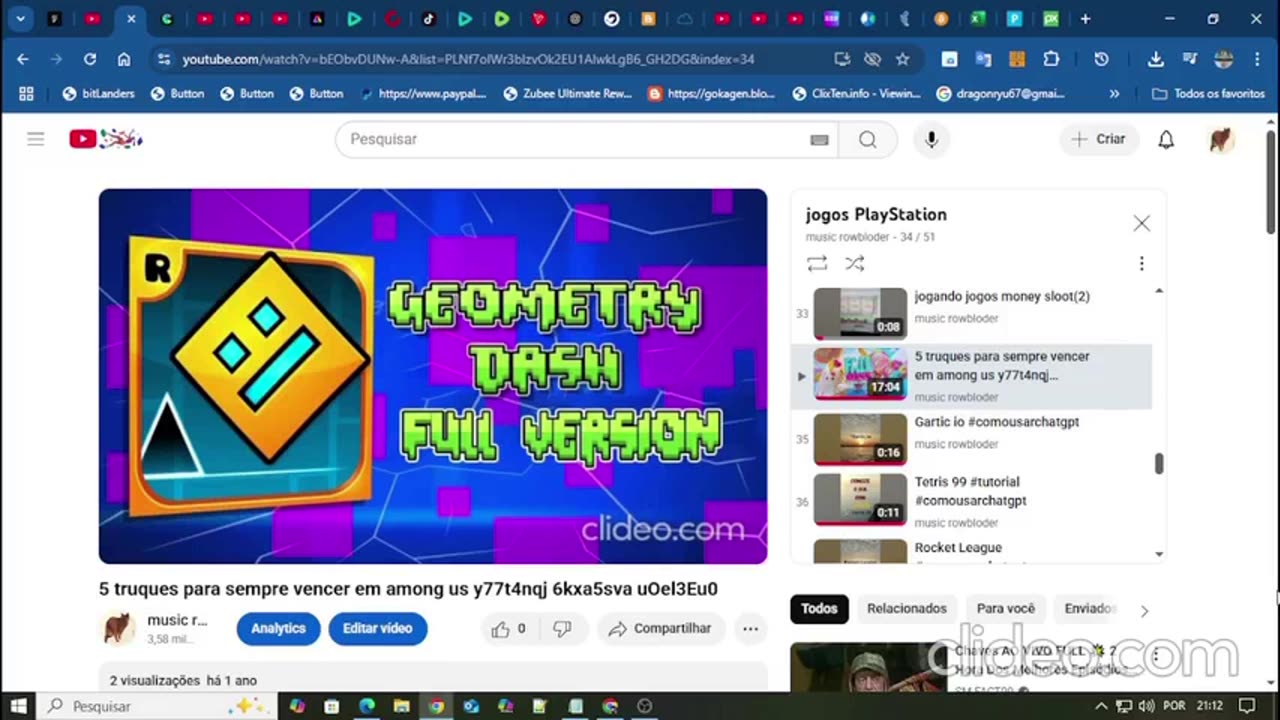Click the playlist scrollbar thumb

pyautogui.click(x=1159, y=463)
